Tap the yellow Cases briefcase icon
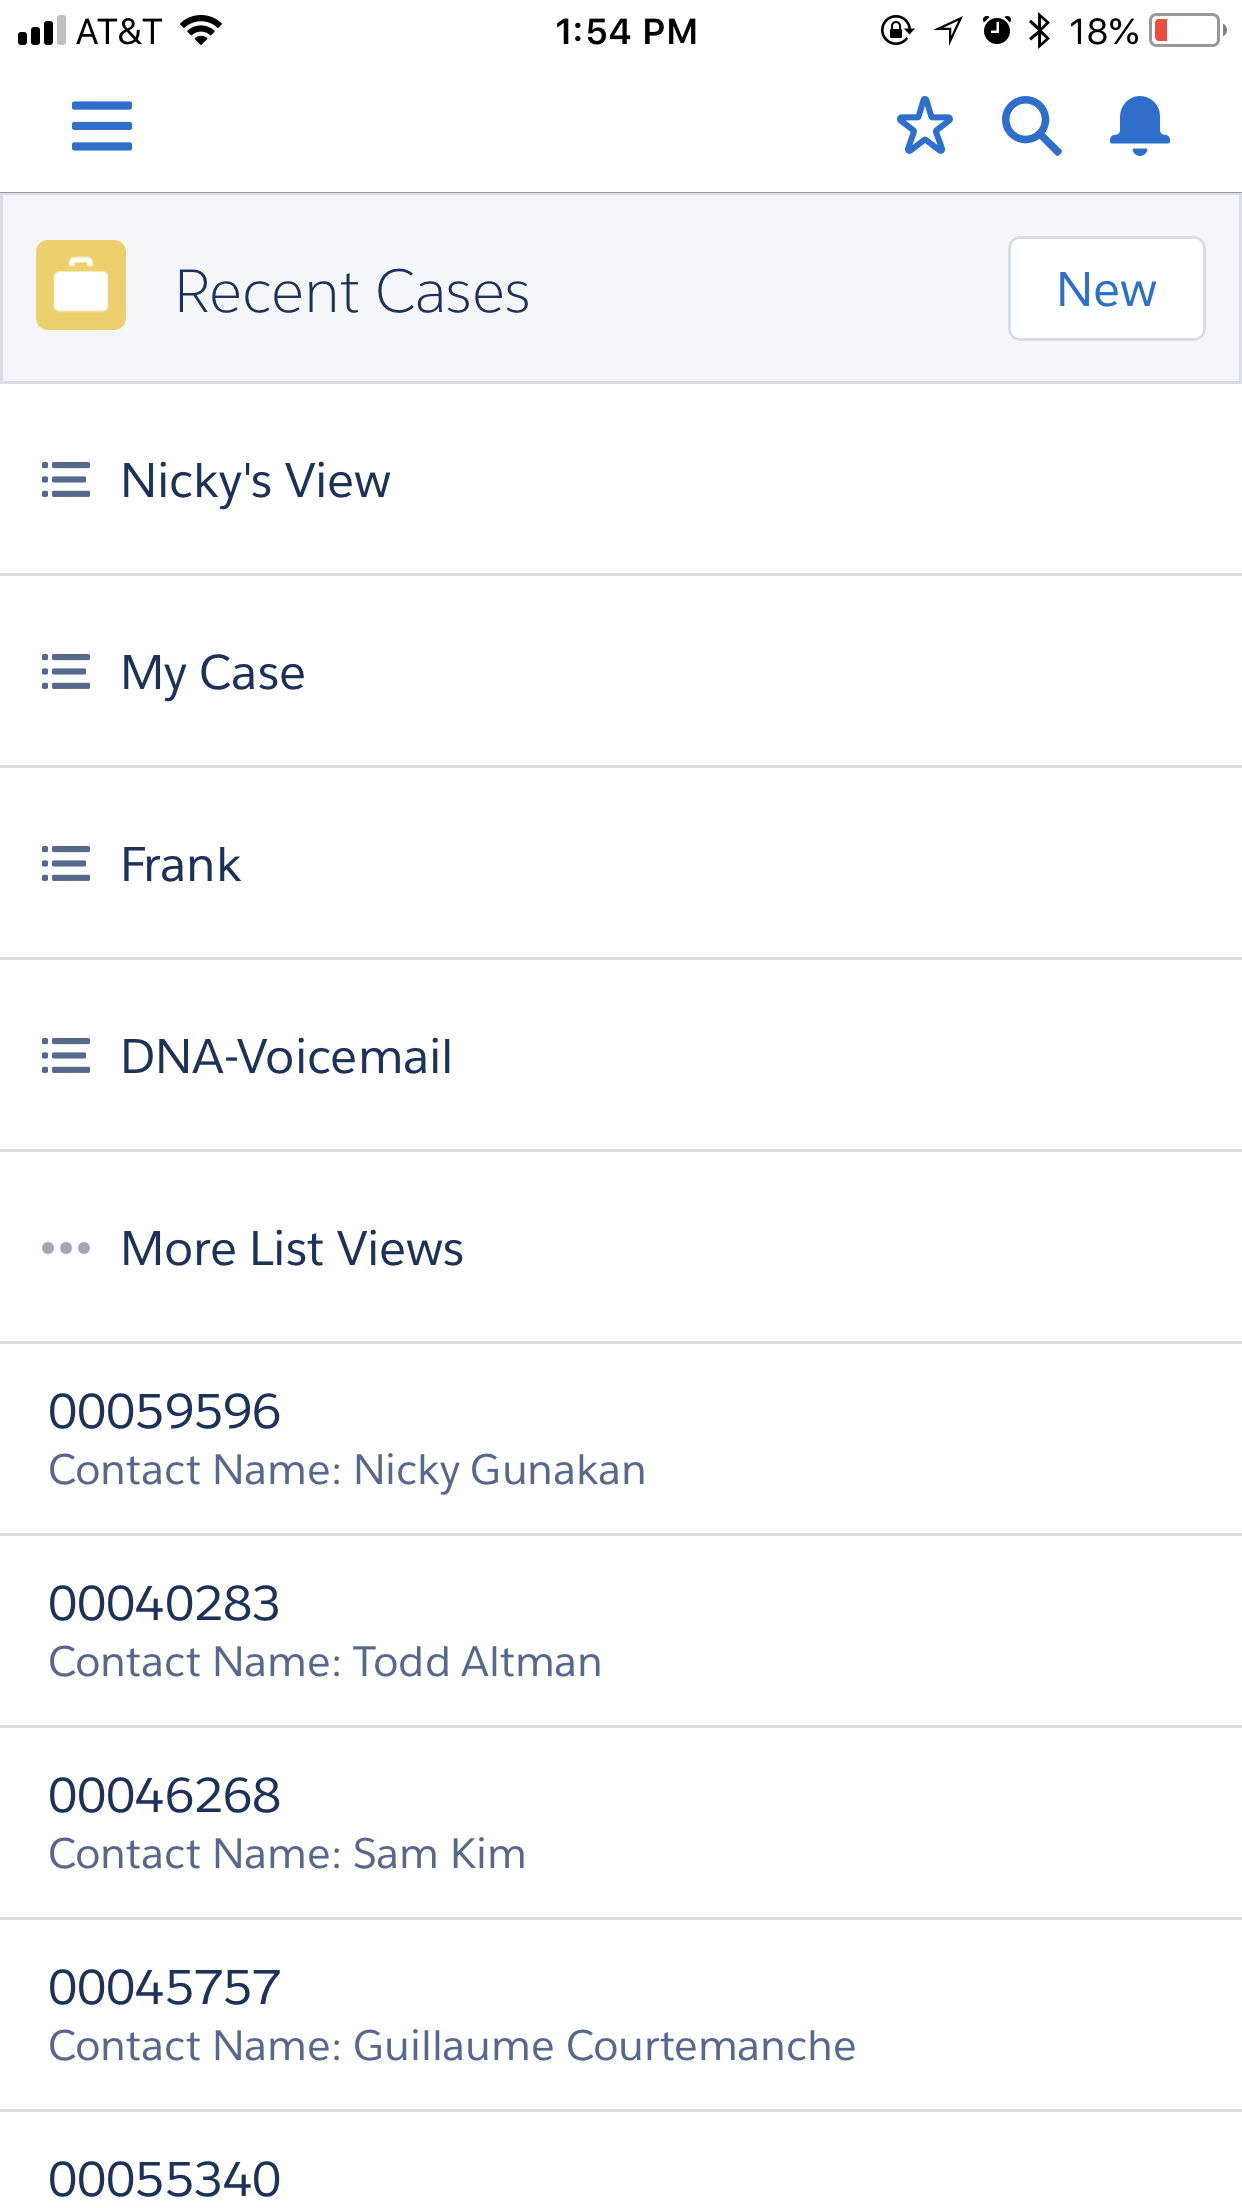The height and width of the screenshot is (2208, 1242). (x=81, y=285)
